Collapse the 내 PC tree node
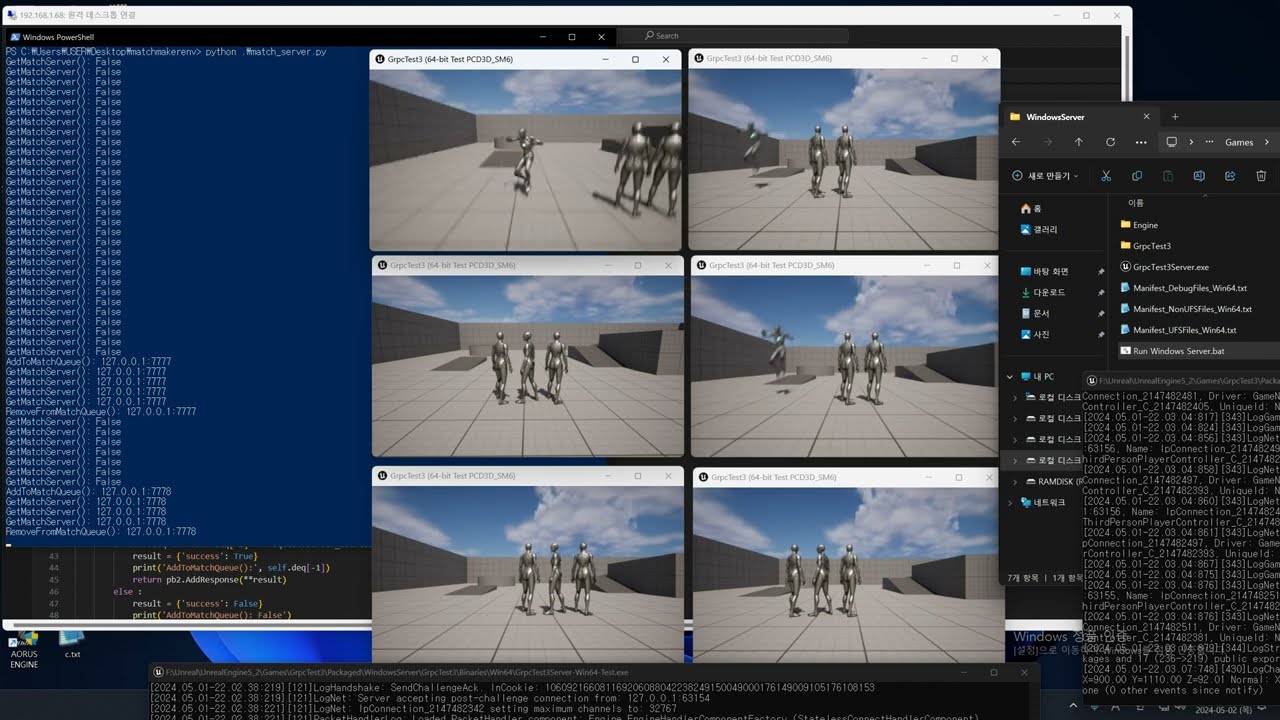This screenshot has height=720, width=1280. click(x=1010, y=377)
